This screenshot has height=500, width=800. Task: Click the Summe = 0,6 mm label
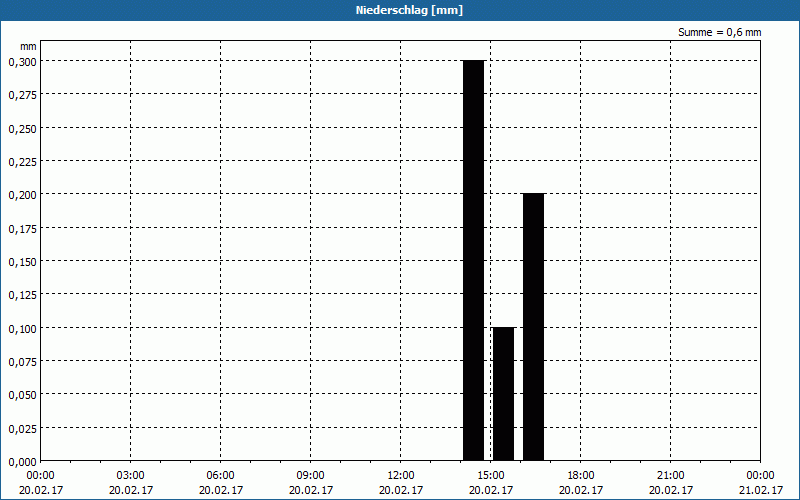719,32
